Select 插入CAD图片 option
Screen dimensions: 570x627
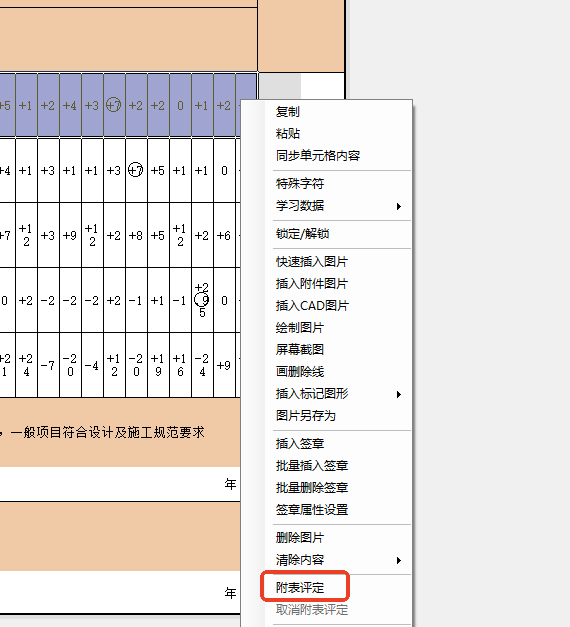(x=312, y=306)
